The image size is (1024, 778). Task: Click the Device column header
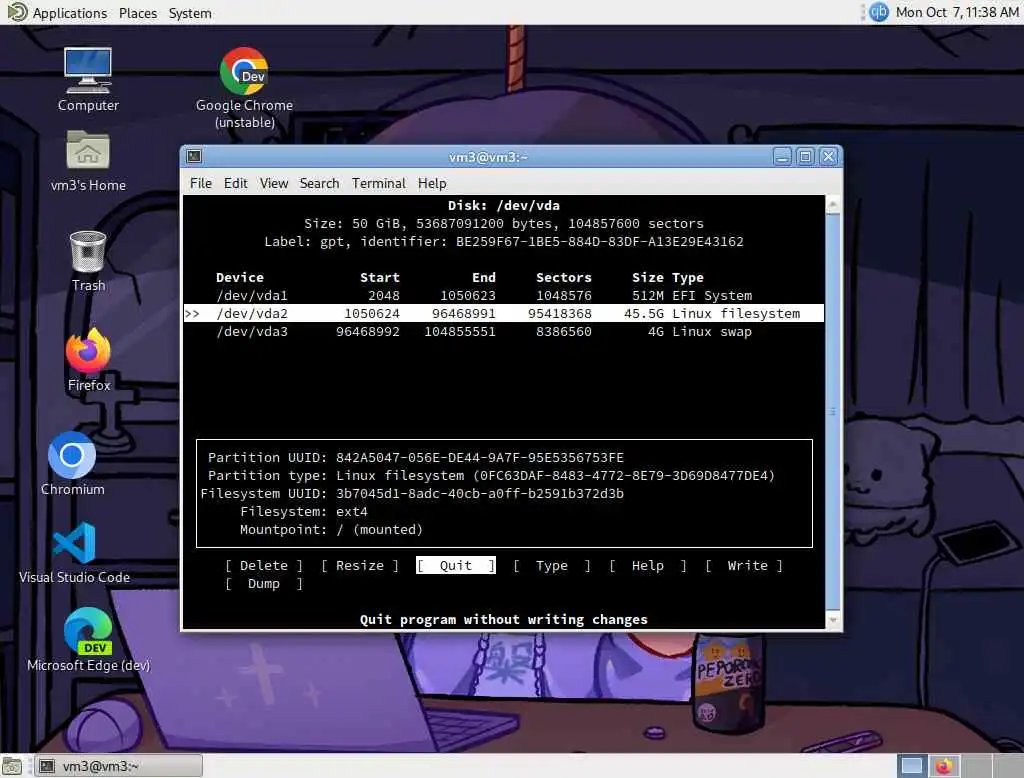240,277
